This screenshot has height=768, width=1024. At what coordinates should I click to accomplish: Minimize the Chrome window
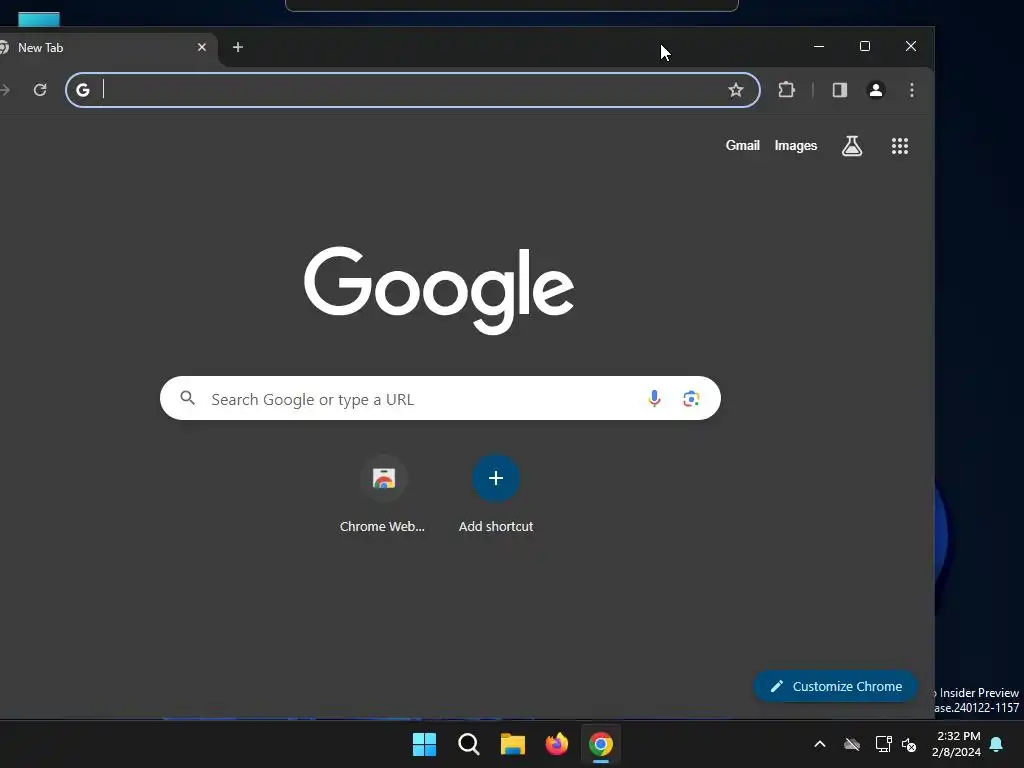click(x=819, y=46)
